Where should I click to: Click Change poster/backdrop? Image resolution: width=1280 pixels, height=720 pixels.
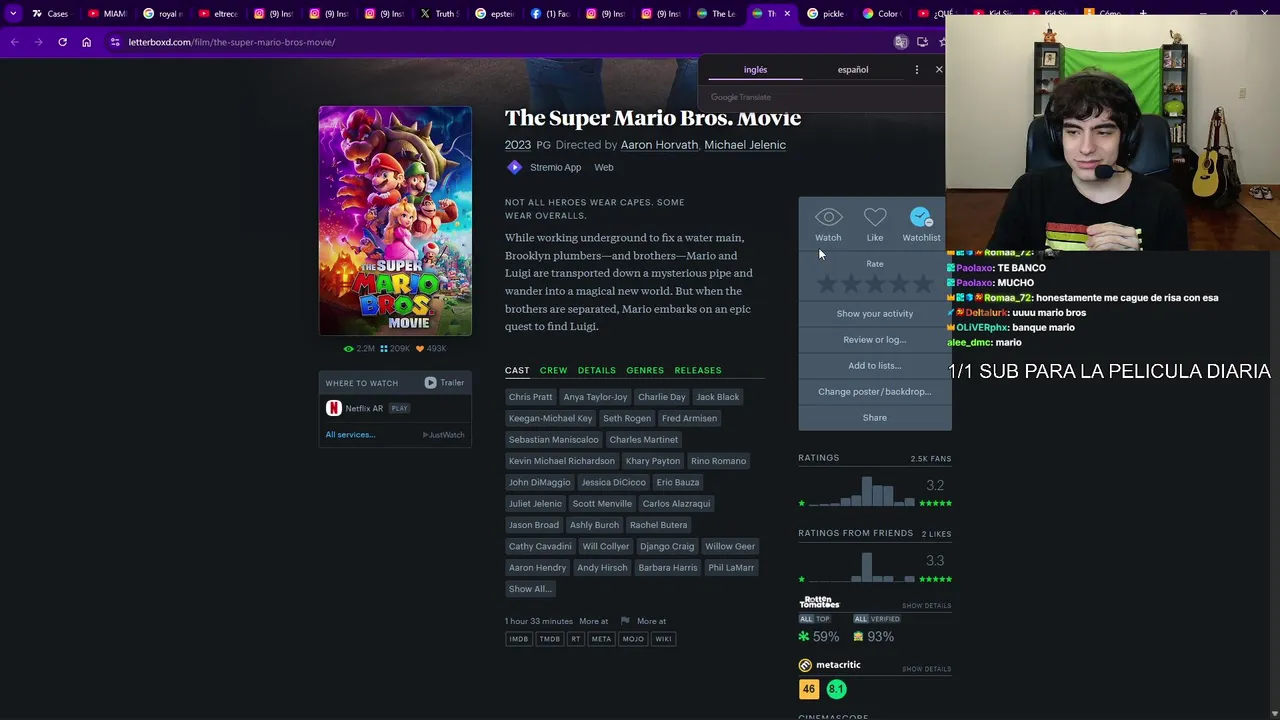pyautogui.click(x=875, y=392)
